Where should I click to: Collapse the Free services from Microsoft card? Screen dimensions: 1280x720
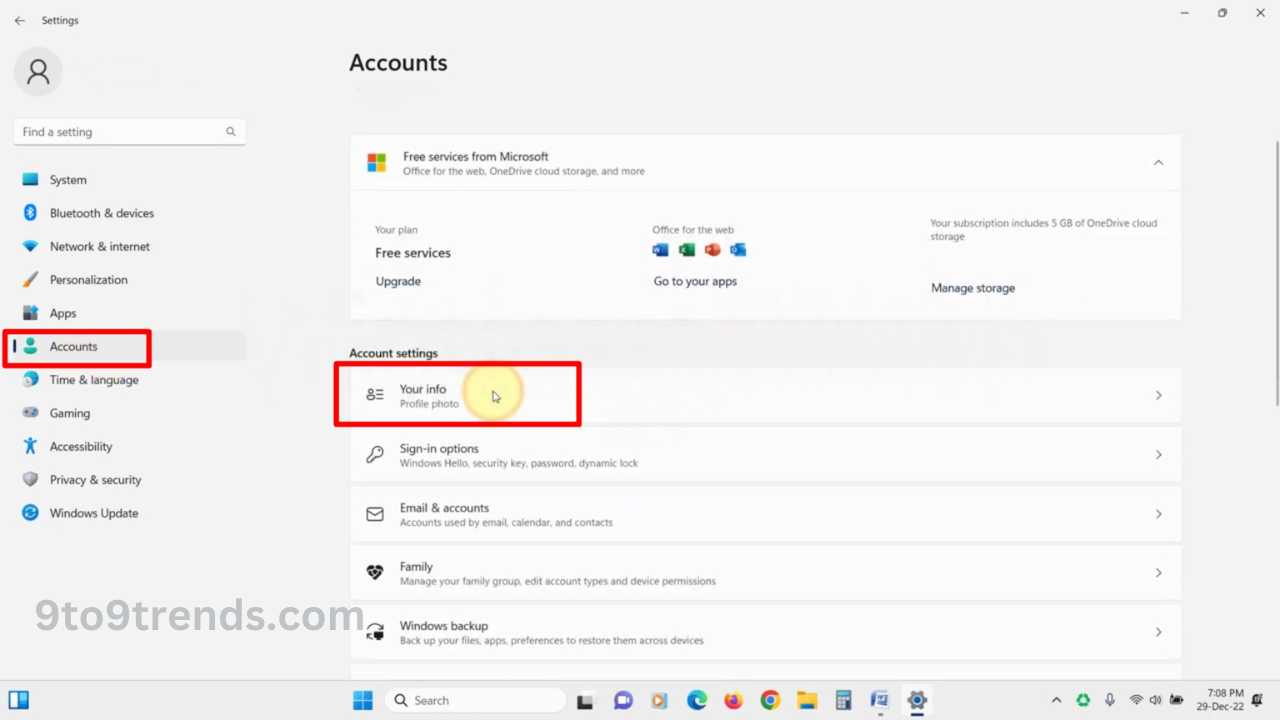pyautogui.click(x=1158, y=163)
